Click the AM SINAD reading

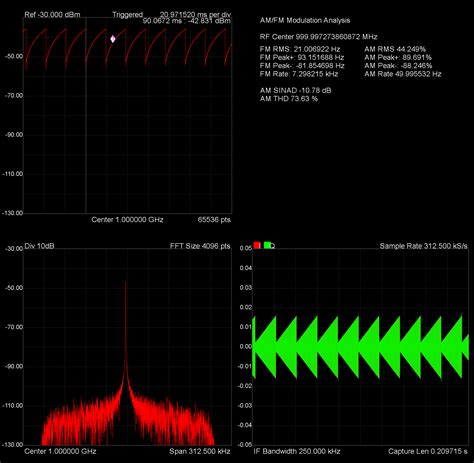[x=295, y=90]
